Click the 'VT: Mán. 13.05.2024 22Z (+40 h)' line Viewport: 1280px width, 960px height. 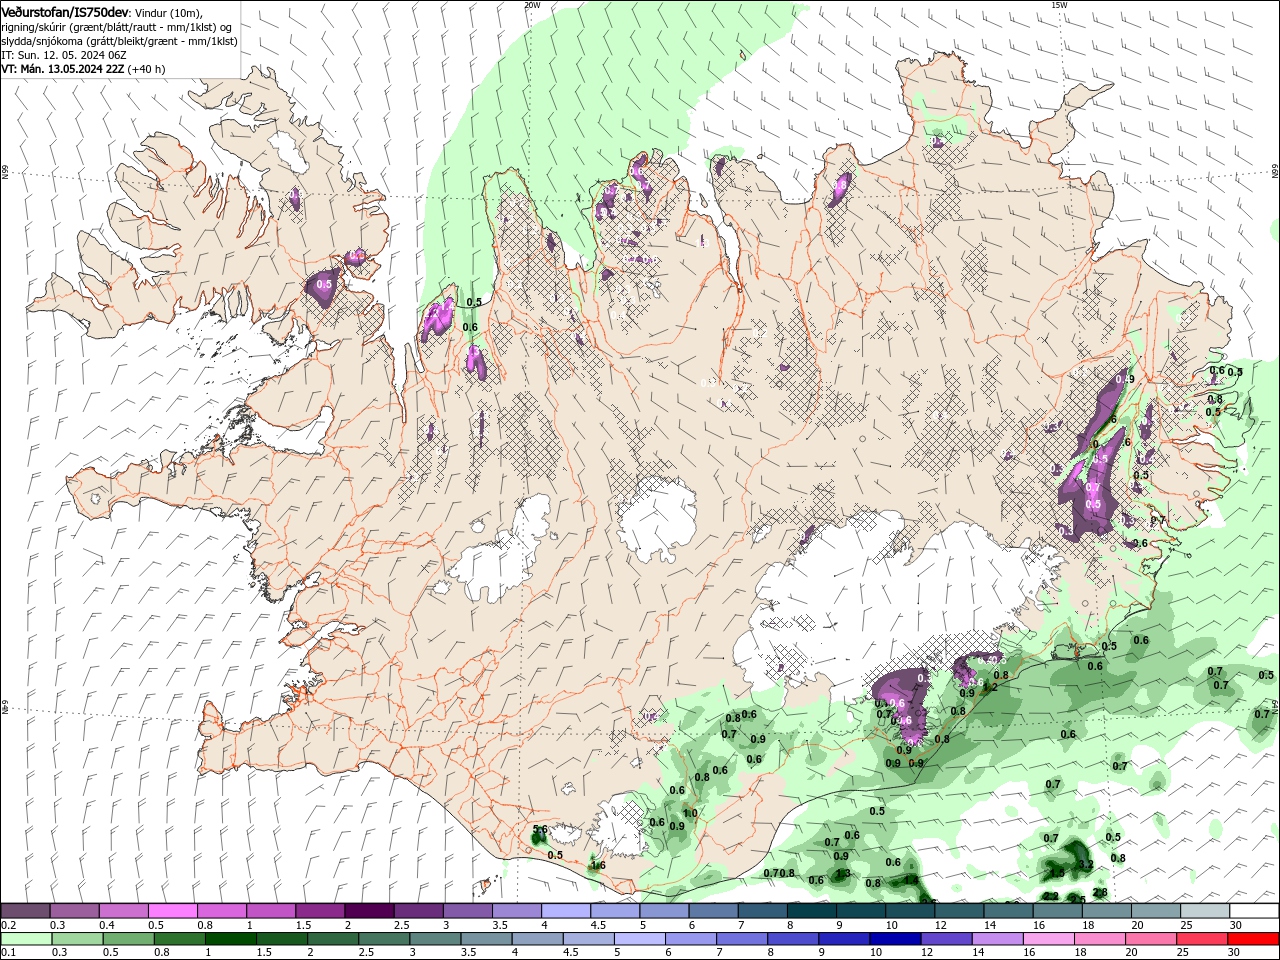84,69
